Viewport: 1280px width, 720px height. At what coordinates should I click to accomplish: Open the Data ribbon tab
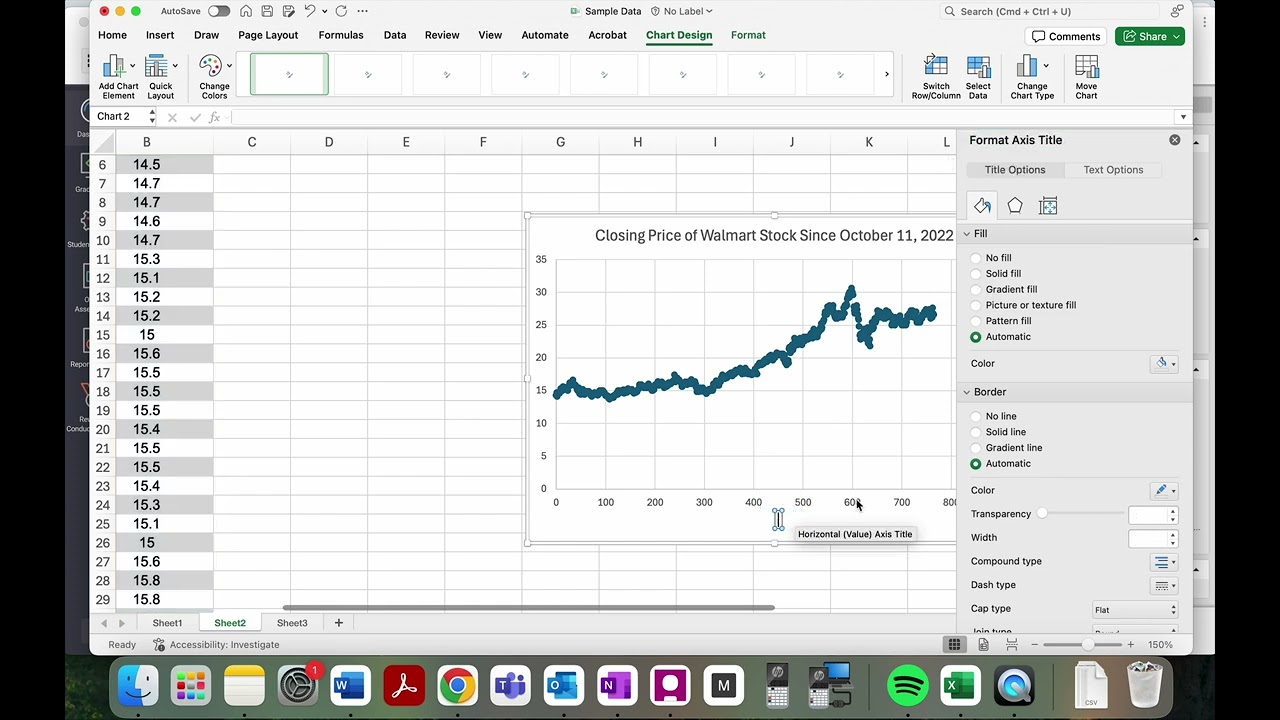(395, 35)
